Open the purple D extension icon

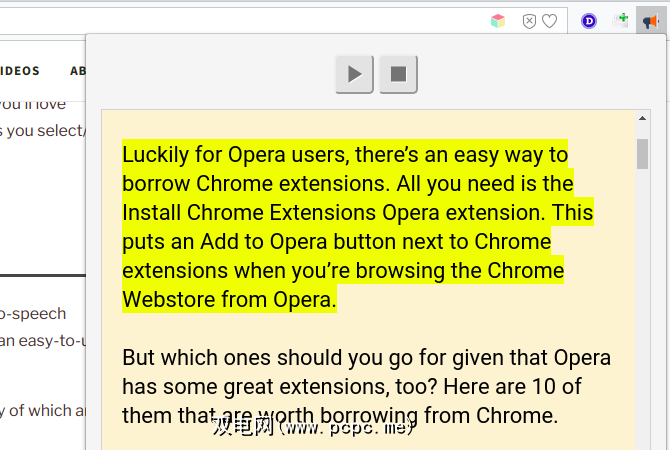pyautogui.click(x=589, y=21)
